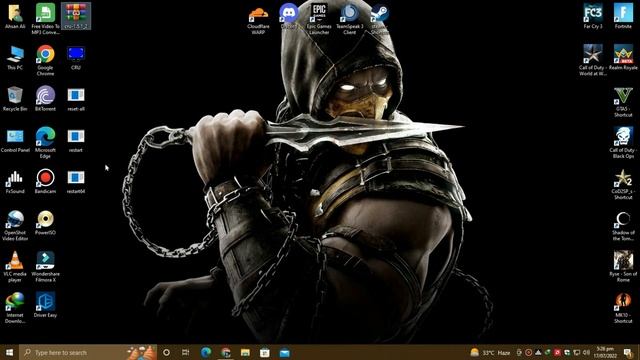Open Wondershare Filmora X shortcut
Viewport: 640px width, 360px height.
coord(45,267)
